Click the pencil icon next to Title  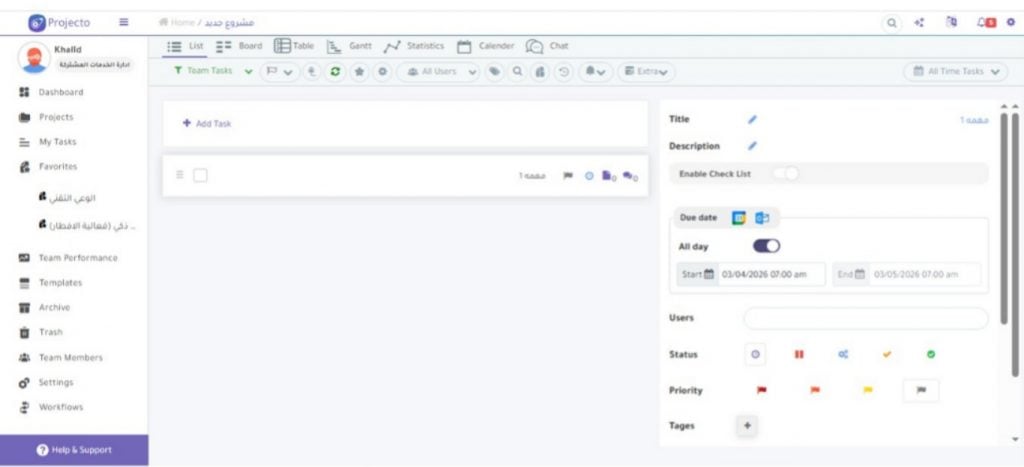(752, 120)
